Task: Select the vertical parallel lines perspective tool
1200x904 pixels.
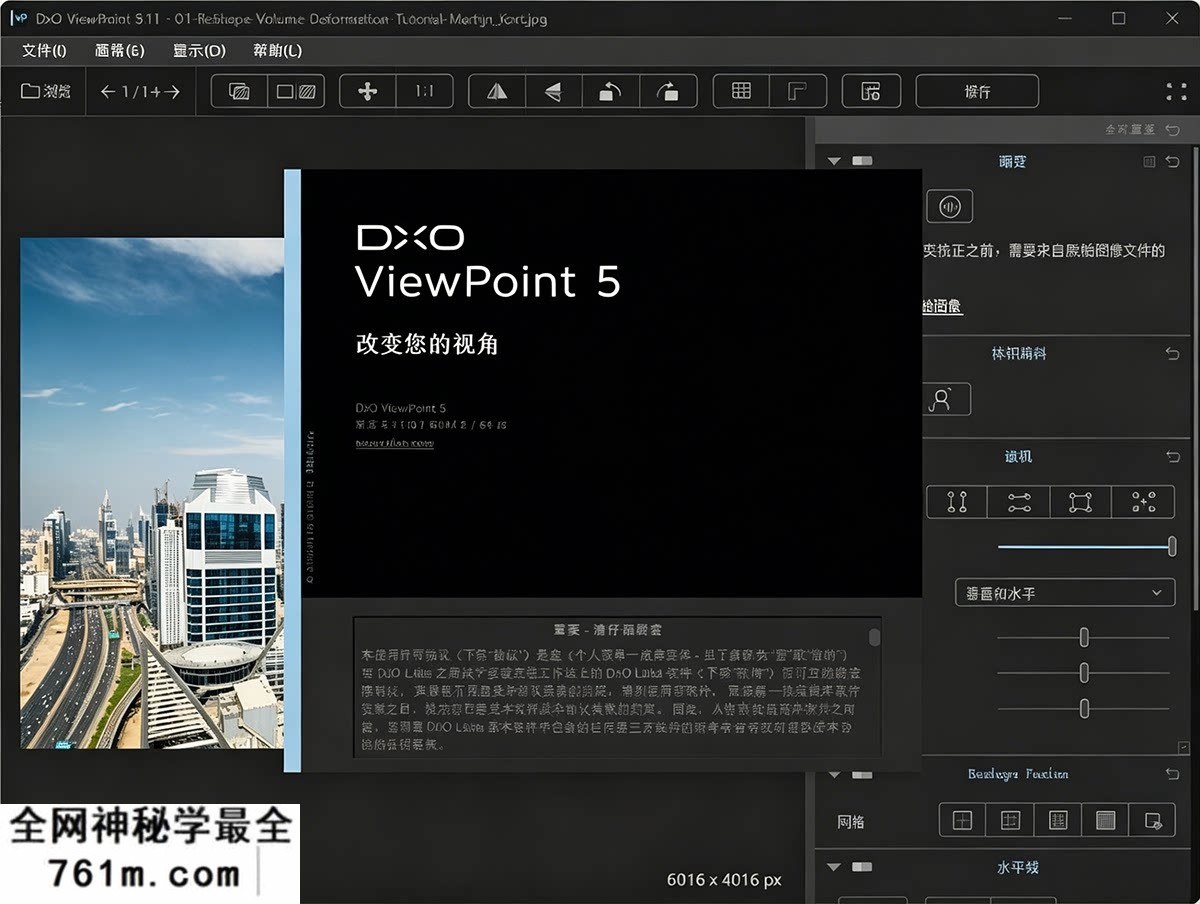Action: pos(957,502)
